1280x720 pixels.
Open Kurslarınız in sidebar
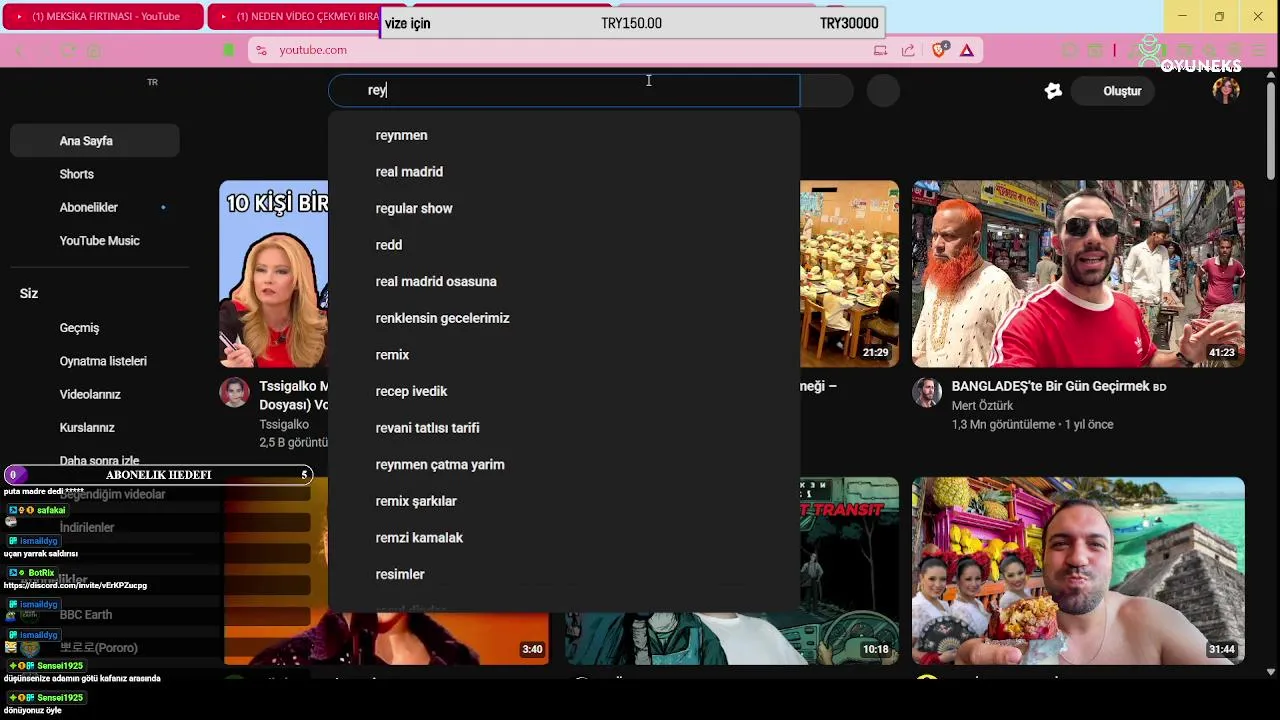[95, 427]
